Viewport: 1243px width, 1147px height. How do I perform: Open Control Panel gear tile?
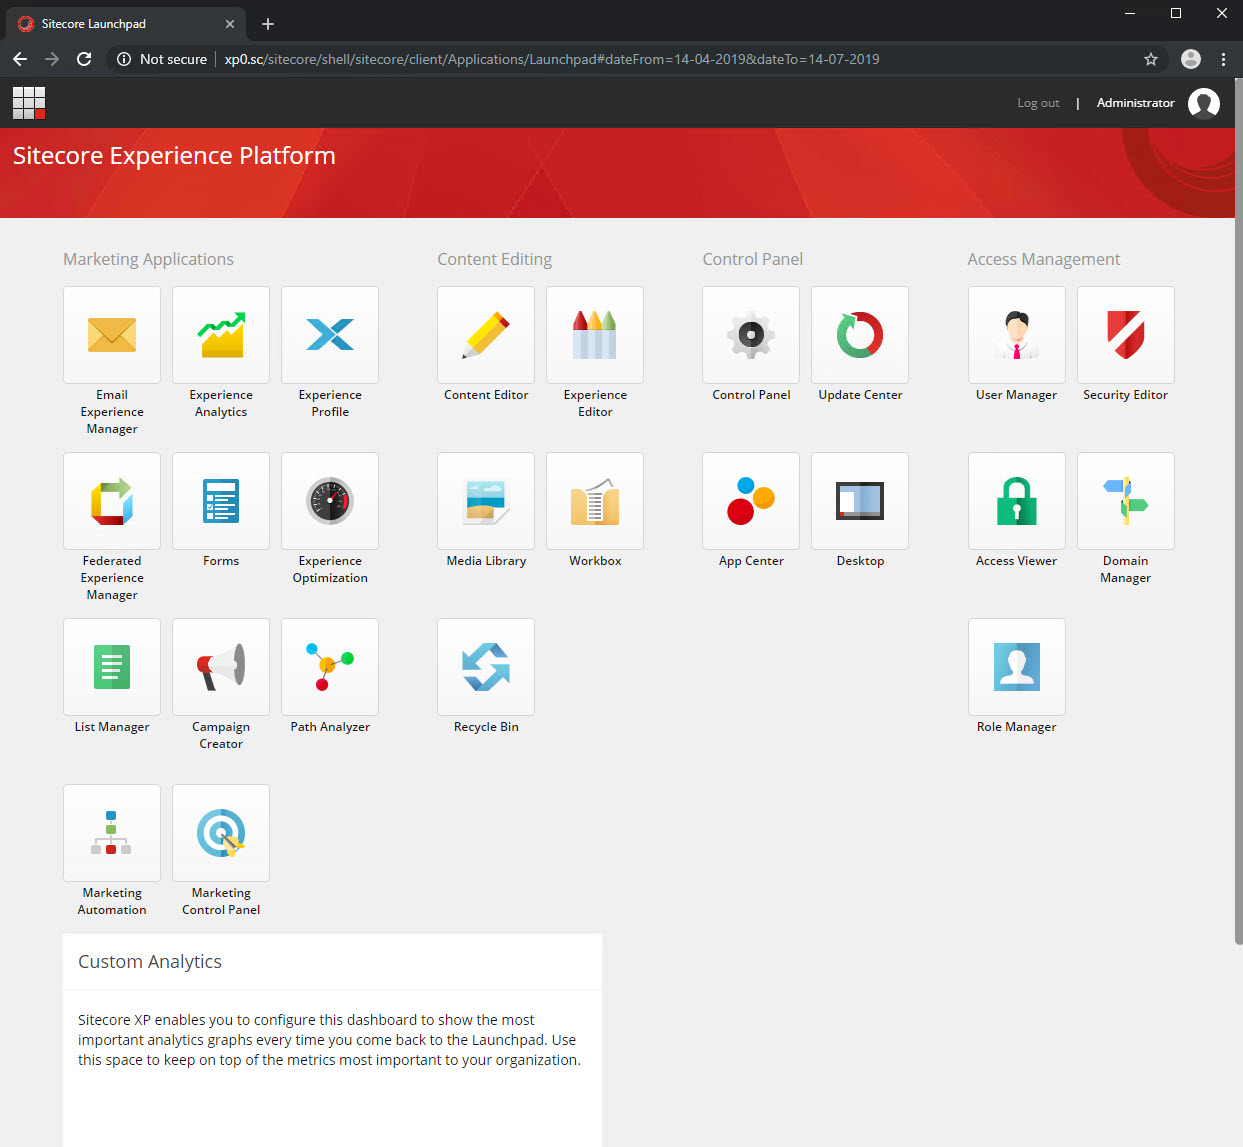[x=751, y=335]
